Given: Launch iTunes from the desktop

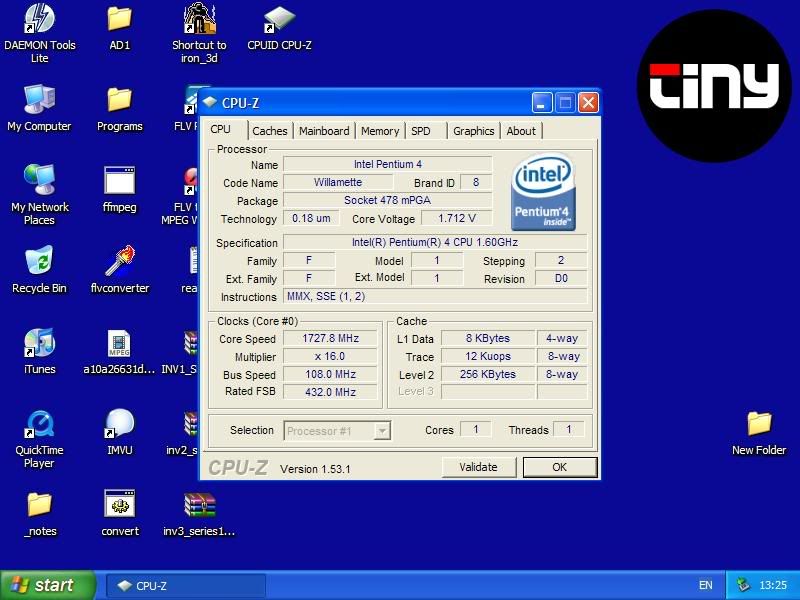Looking at the screenshot, I should click(39, 351).
